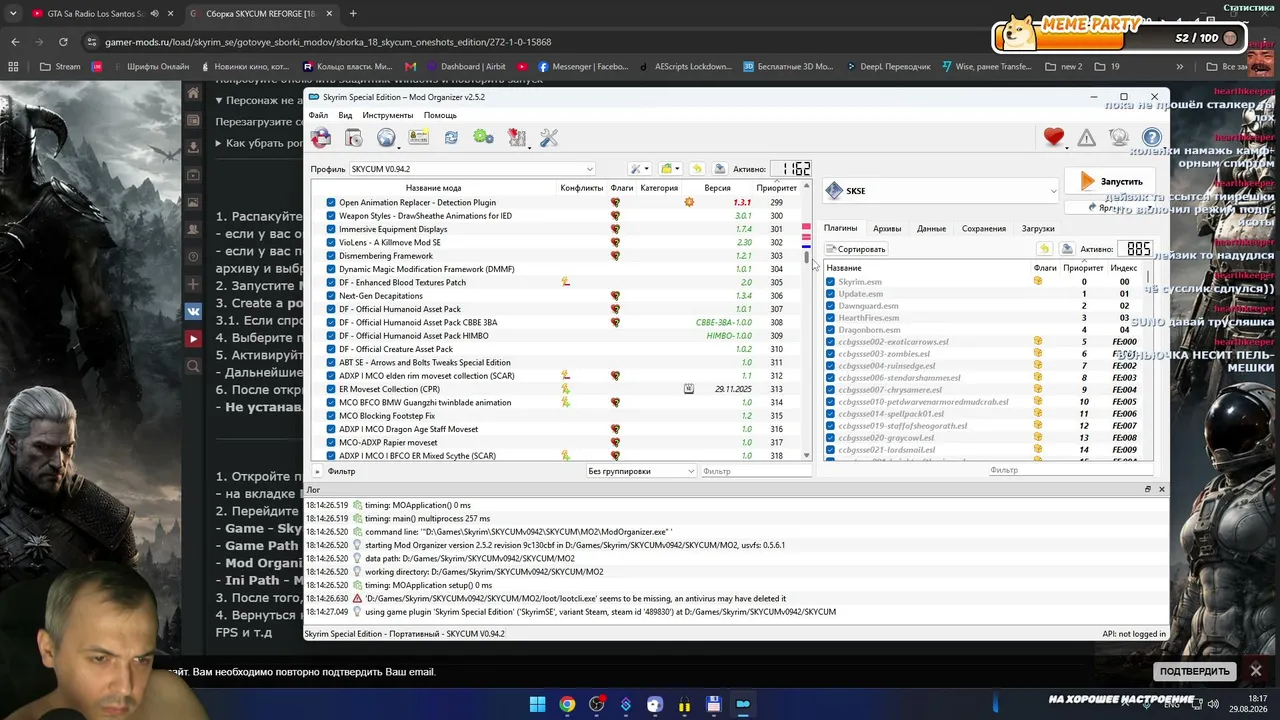Click the blue refresh toolbar icon
The width and height of the screenshot is (1280, 720).
pyautogui.click(x=451, y=138)
